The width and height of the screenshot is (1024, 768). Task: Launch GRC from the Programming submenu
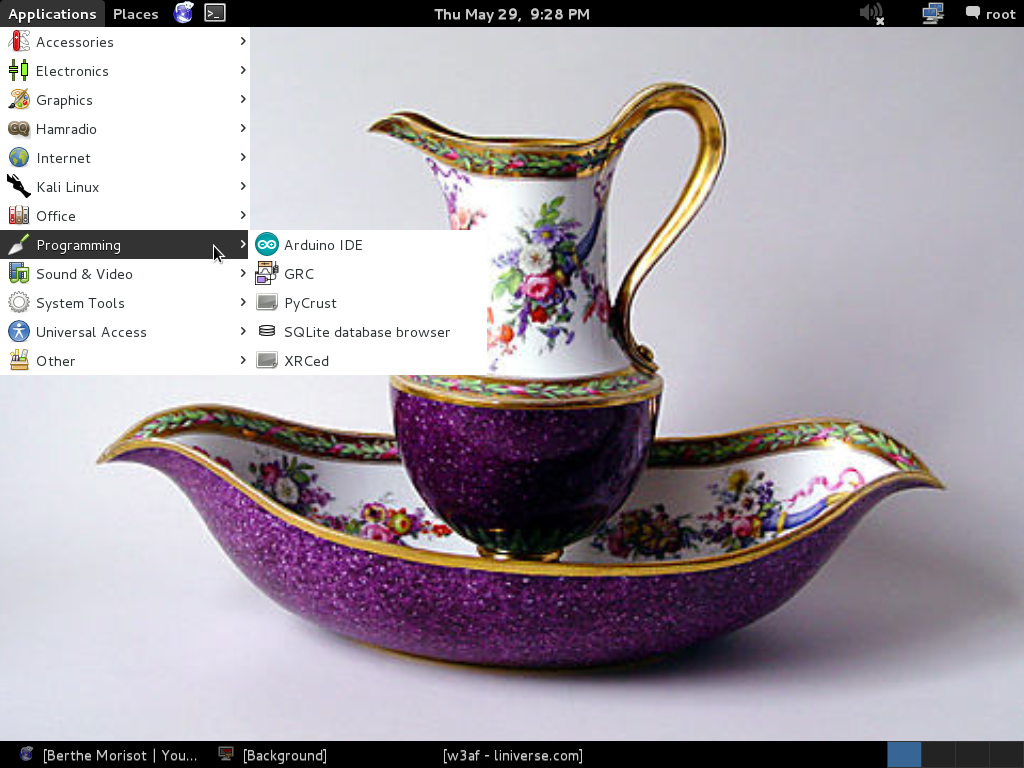(x=369, y=274)
